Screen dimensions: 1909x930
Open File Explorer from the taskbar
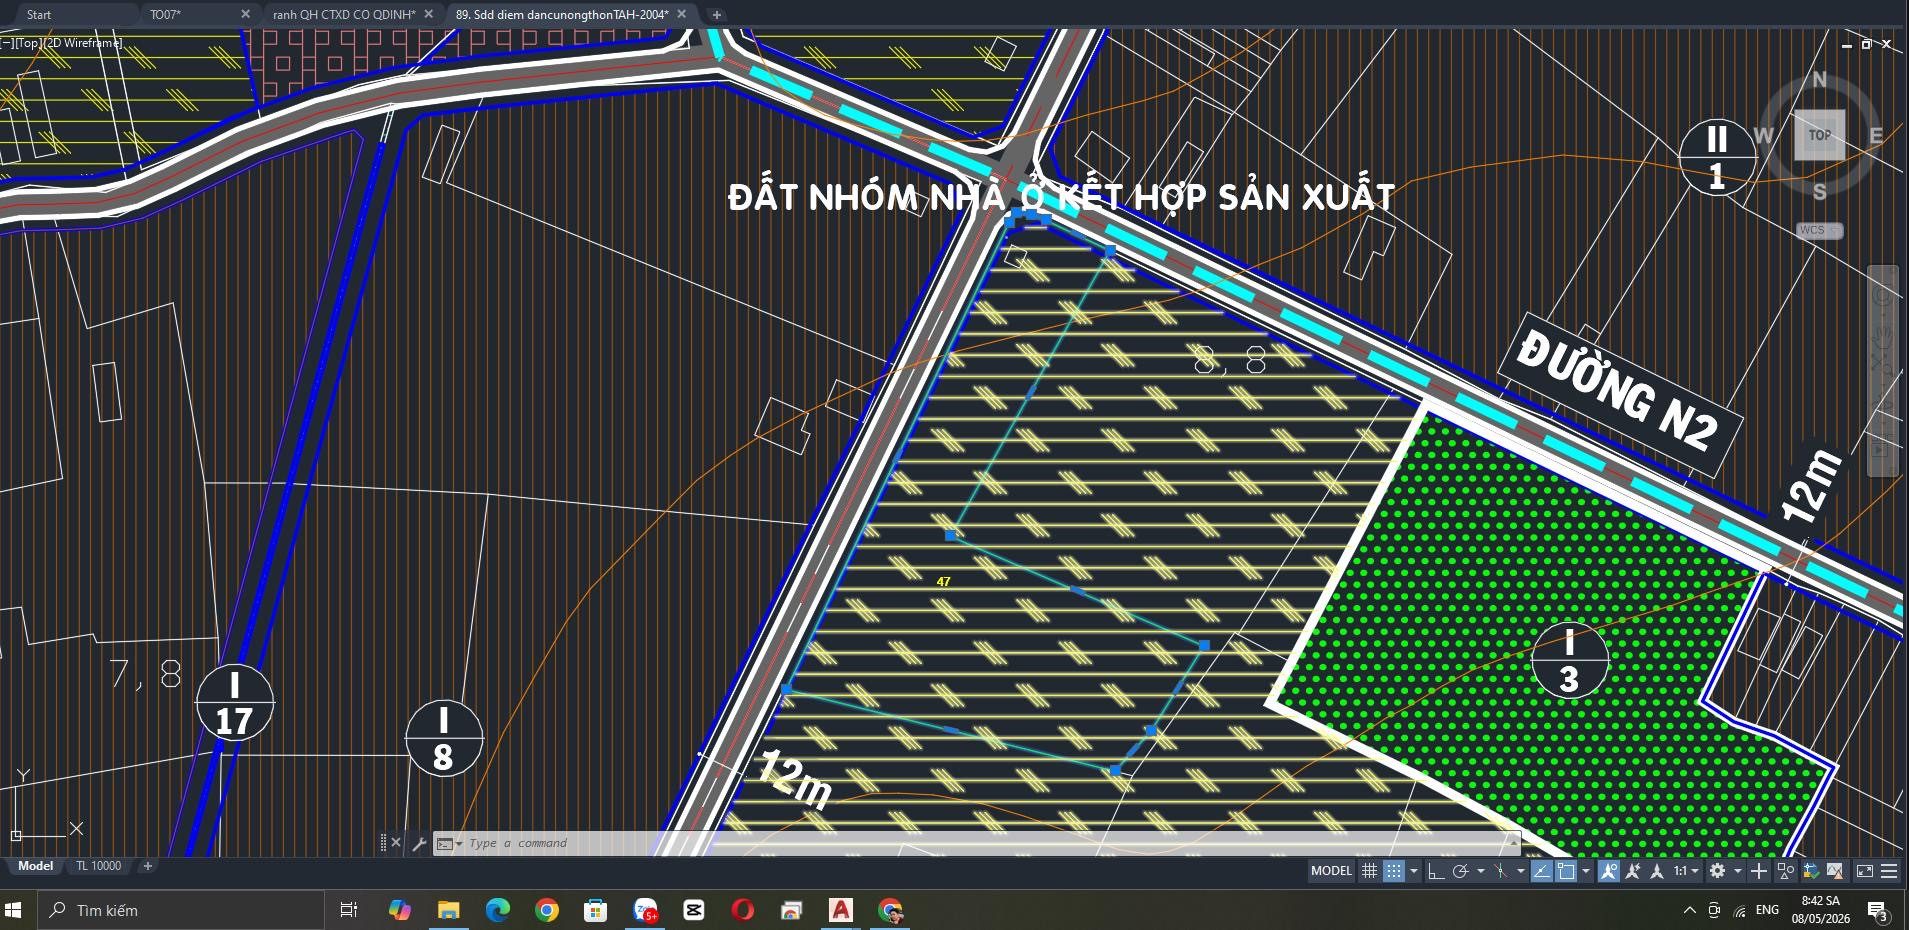(448, 910)
